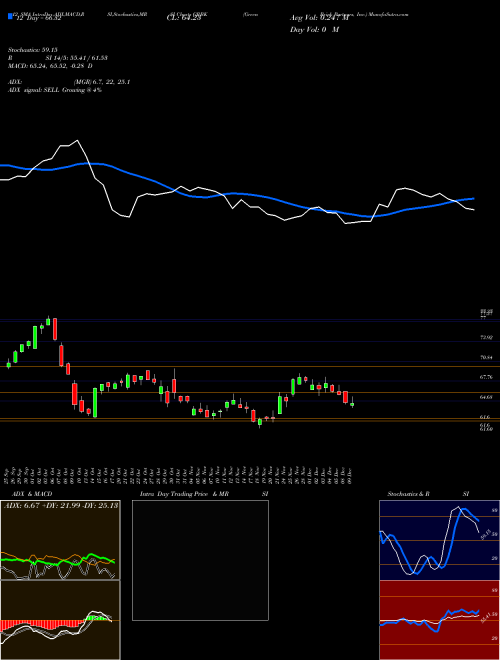This screenshot has width=500, height=660.
Task: Open the red RSI chart panel
Action: (439, 620)
